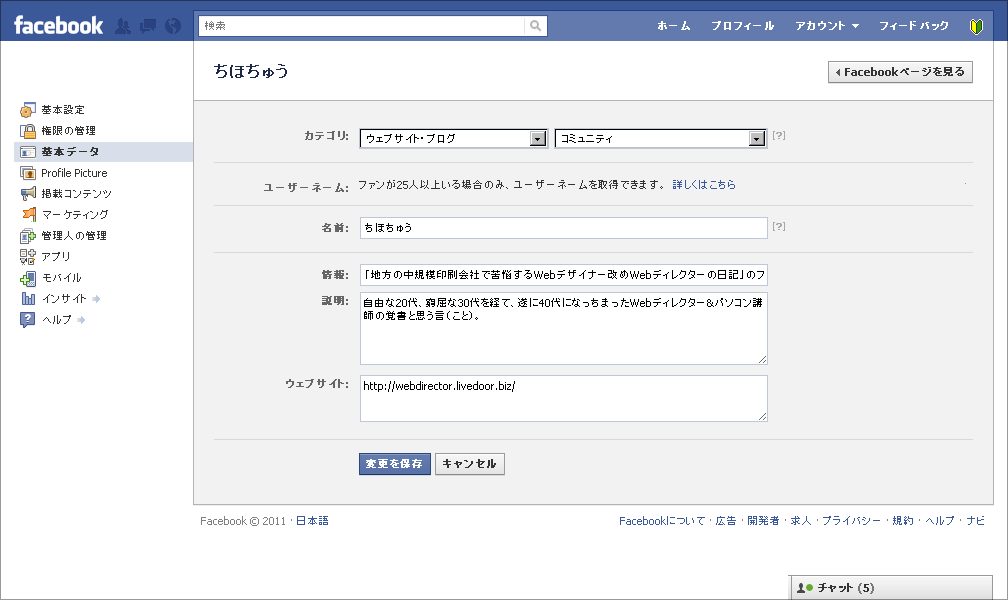Click Facebookページを見る button
This screenshot has width=1008, height=600.
[900, 72]
